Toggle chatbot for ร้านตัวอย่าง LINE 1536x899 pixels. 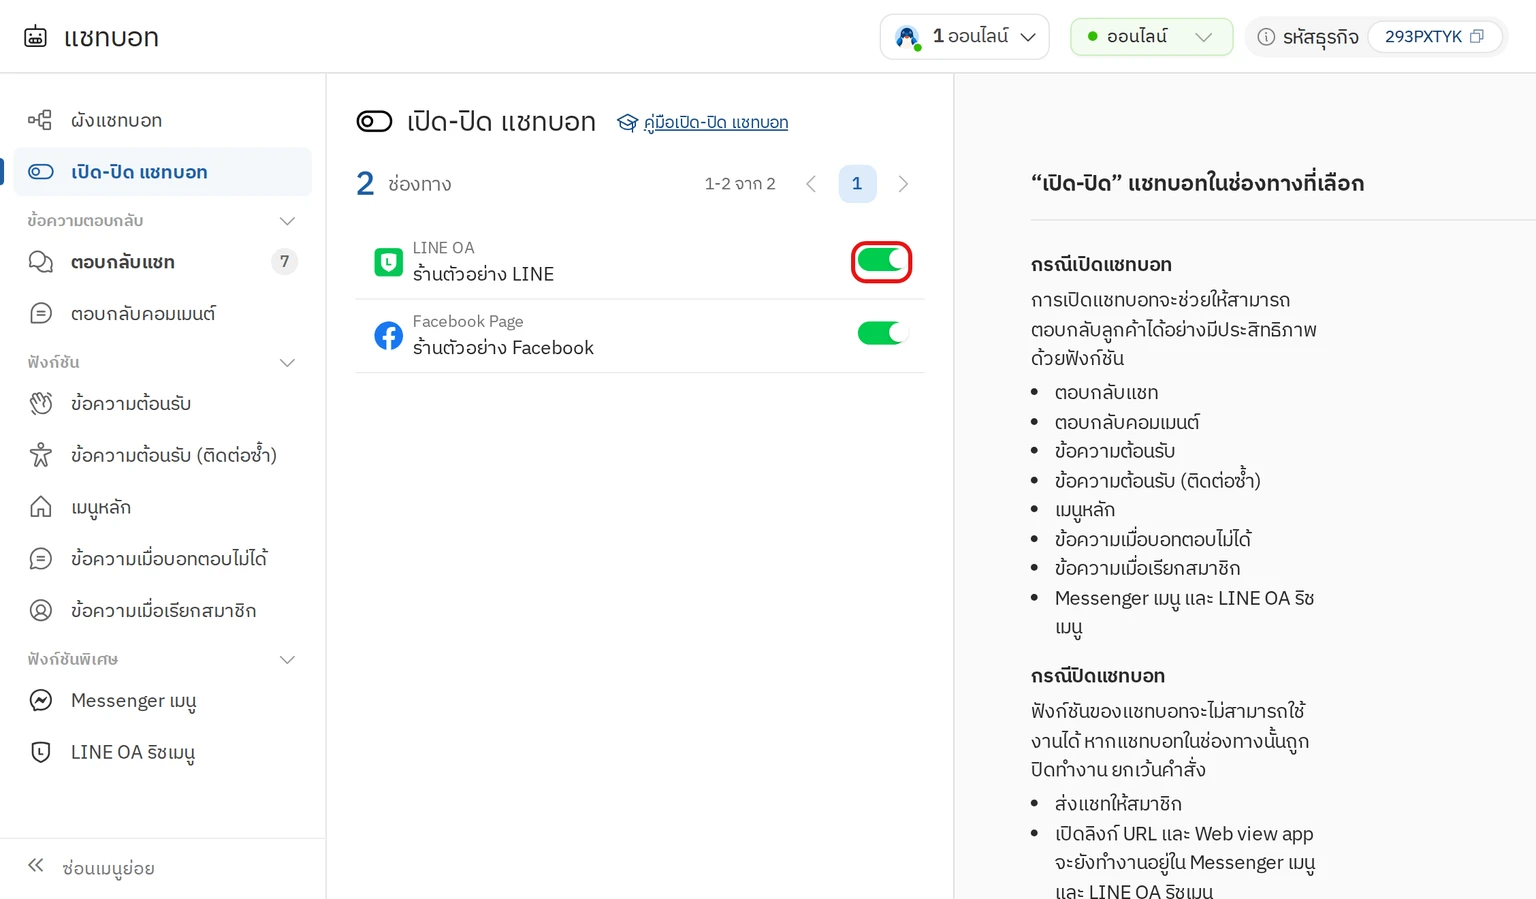point(881,262)
